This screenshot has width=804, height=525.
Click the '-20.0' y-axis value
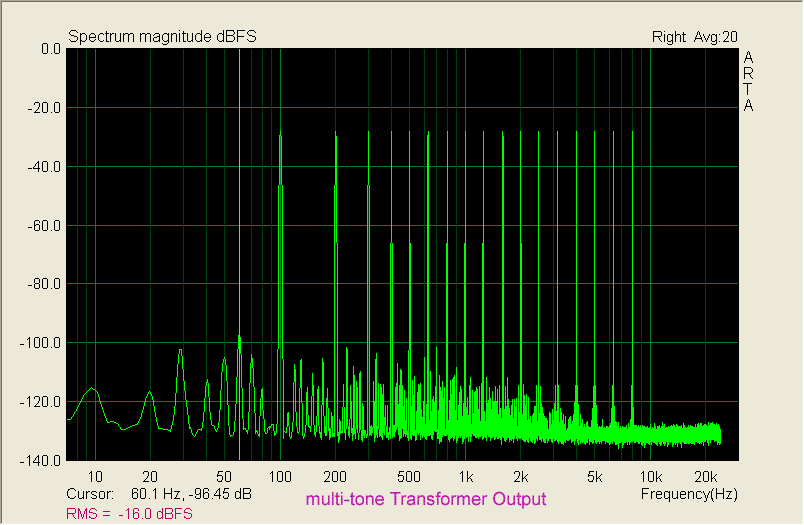click(x=44, y=108)
